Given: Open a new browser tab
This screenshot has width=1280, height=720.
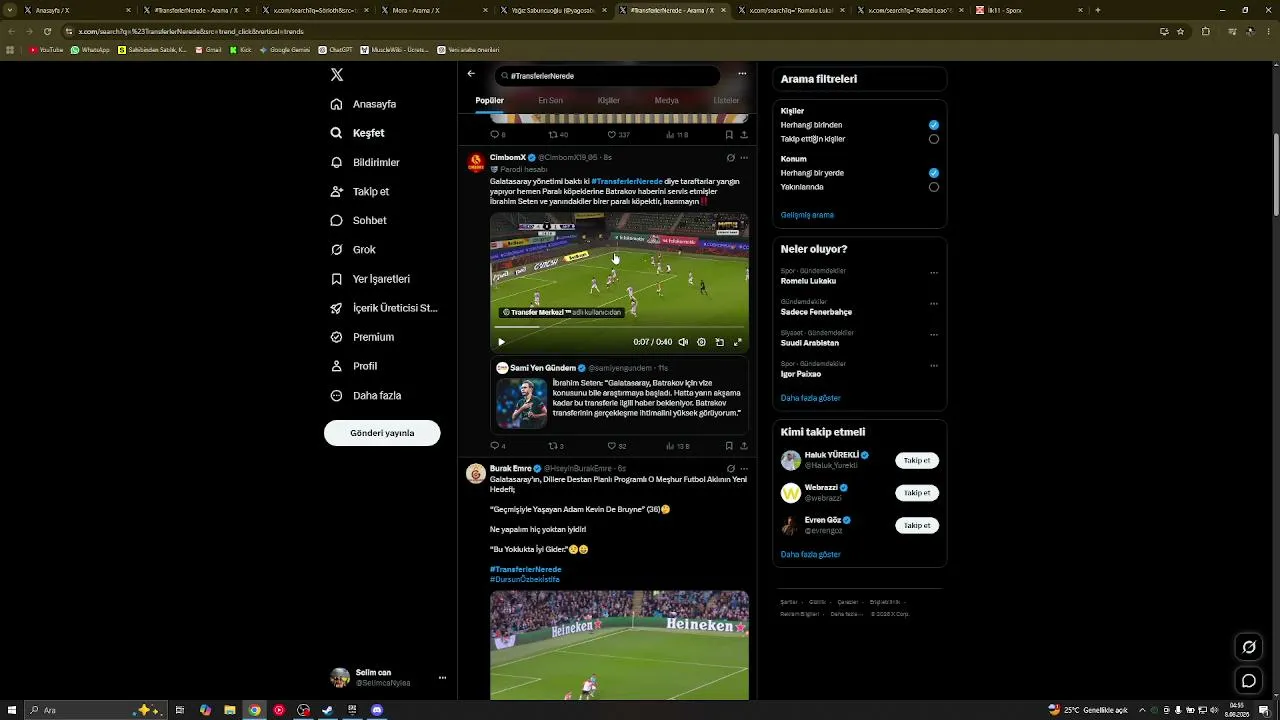Looking at the screenshot, I should pos(1098,10).
